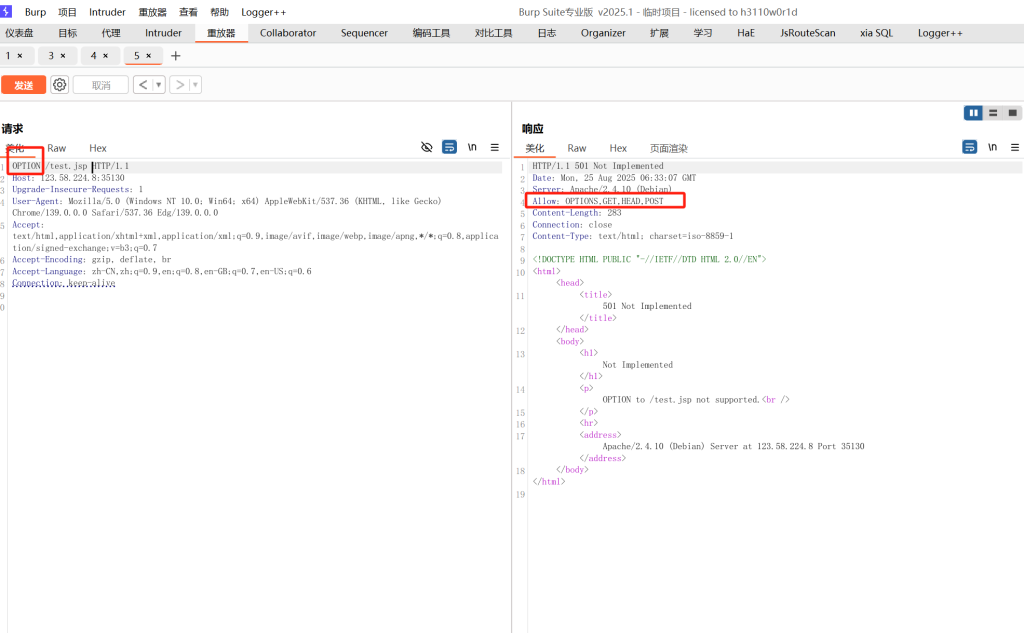Click the Host header line in request
Image resolution: width=1024 pixels, height=633 pixels.
(x=68, y=178)
